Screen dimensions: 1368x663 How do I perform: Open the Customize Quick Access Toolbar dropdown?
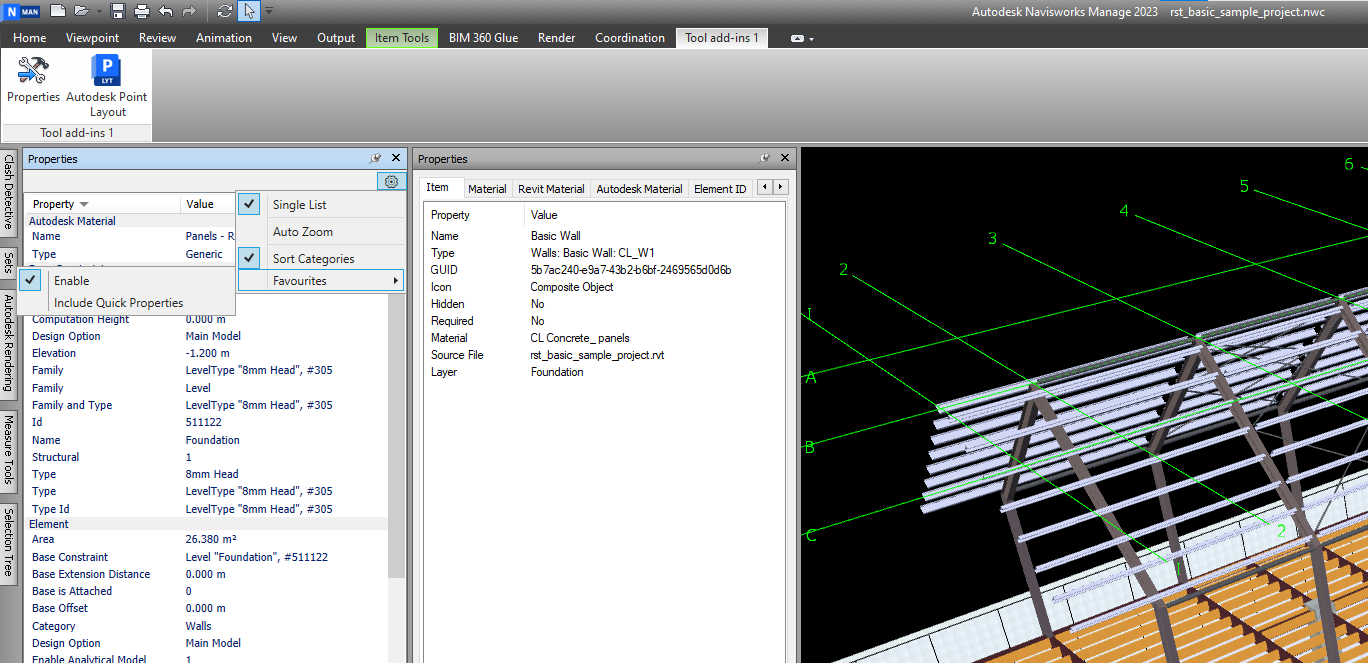coord(269,11)
